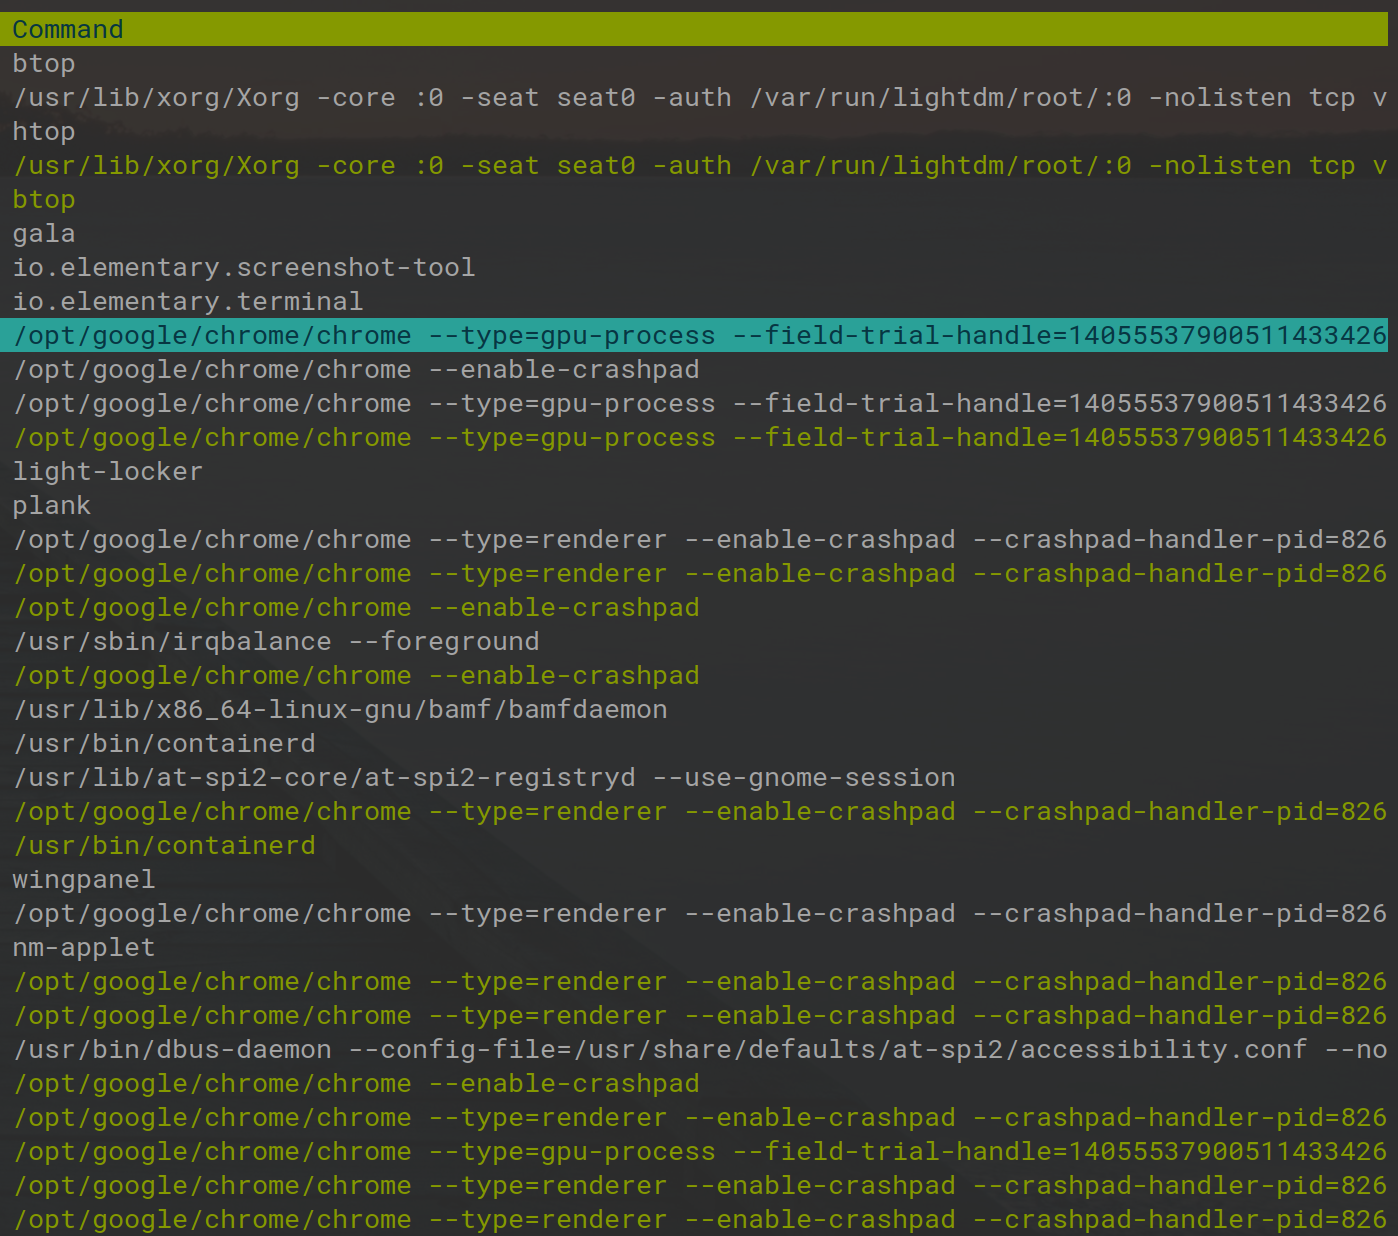The height and width of the screenshot is (1236, 1398).
Task: Select the wingpanel process row
Action: coord(694,879)
